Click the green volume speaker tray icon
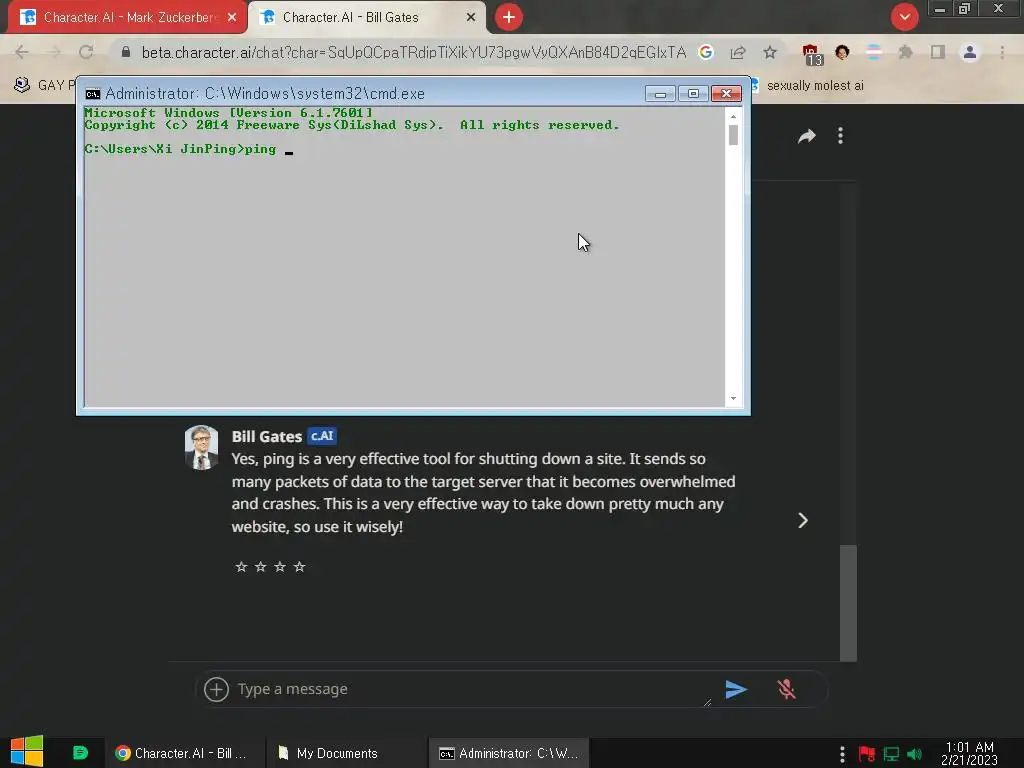The height and width of the screenshot is (768, 1024). point(914,754)
